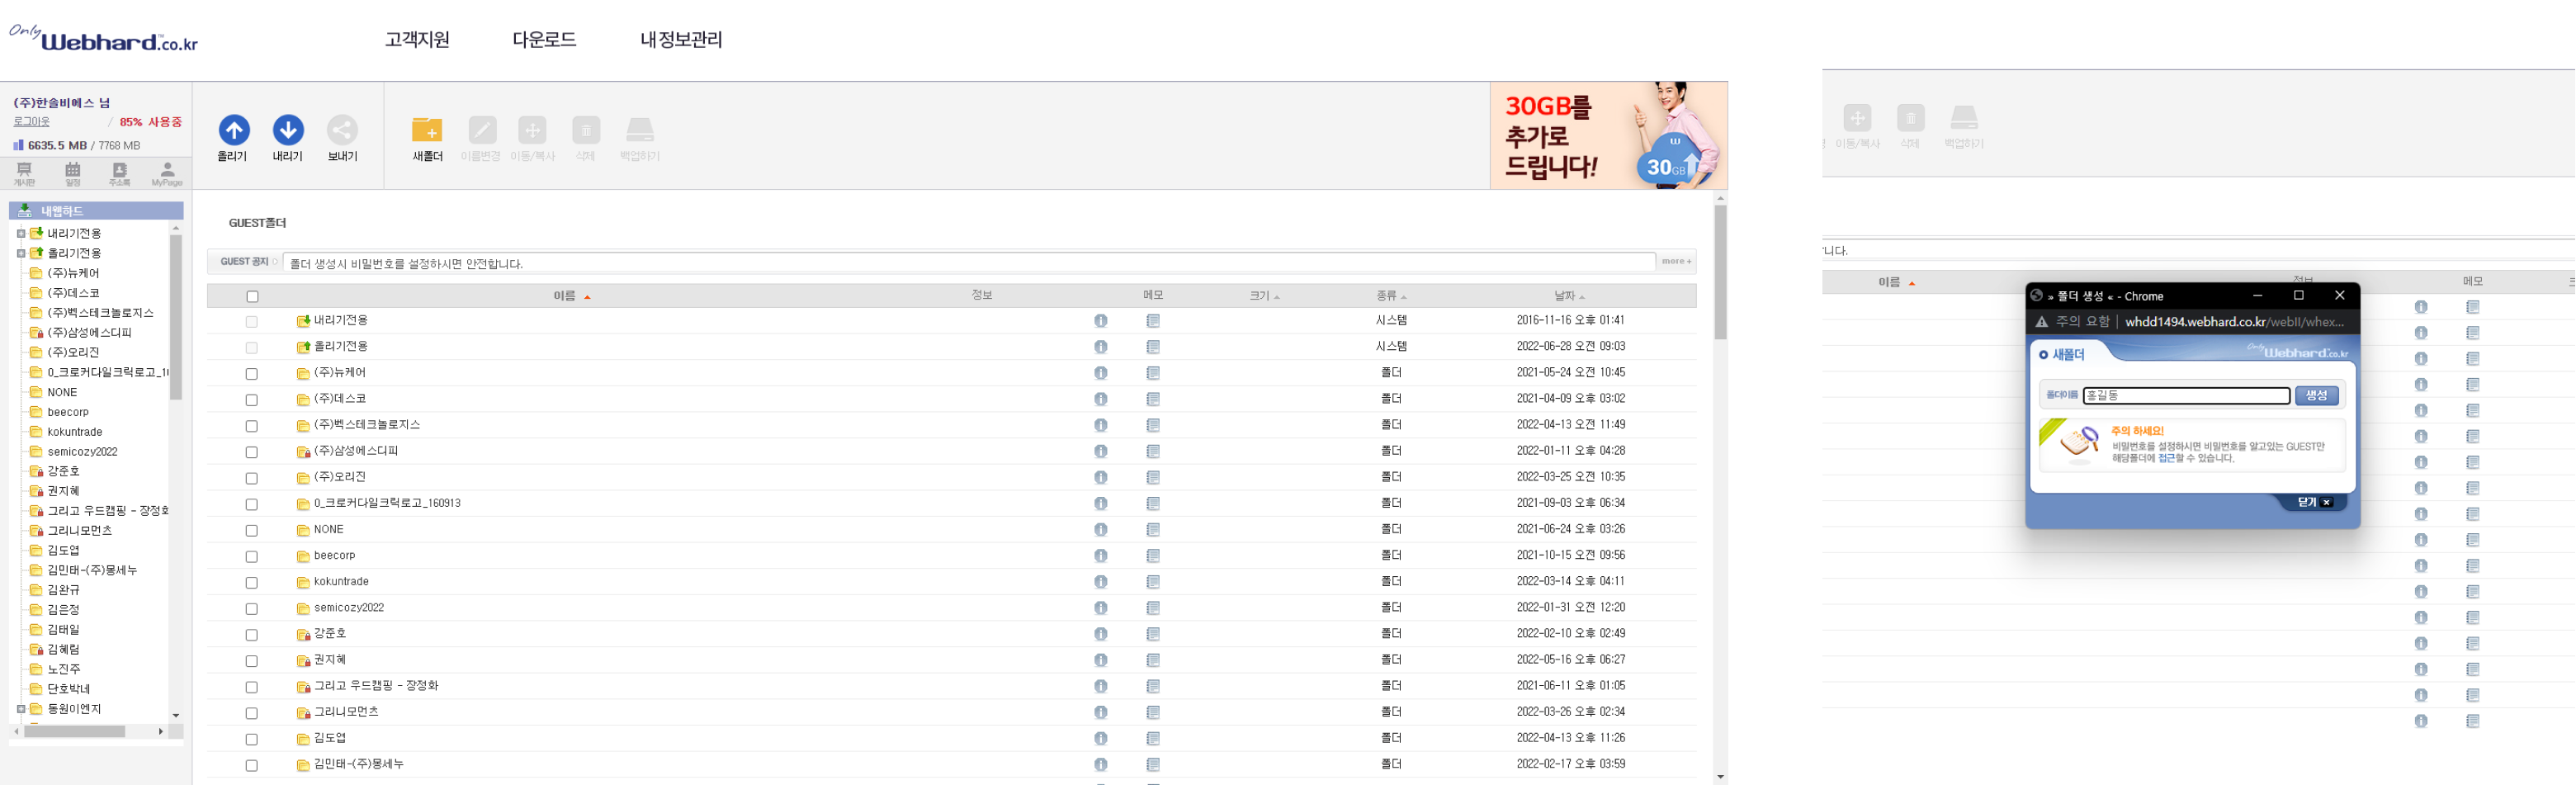2576x785 pixels.
Task: Click info icon for 내리기전용 row
Action: coord(1100,321)
